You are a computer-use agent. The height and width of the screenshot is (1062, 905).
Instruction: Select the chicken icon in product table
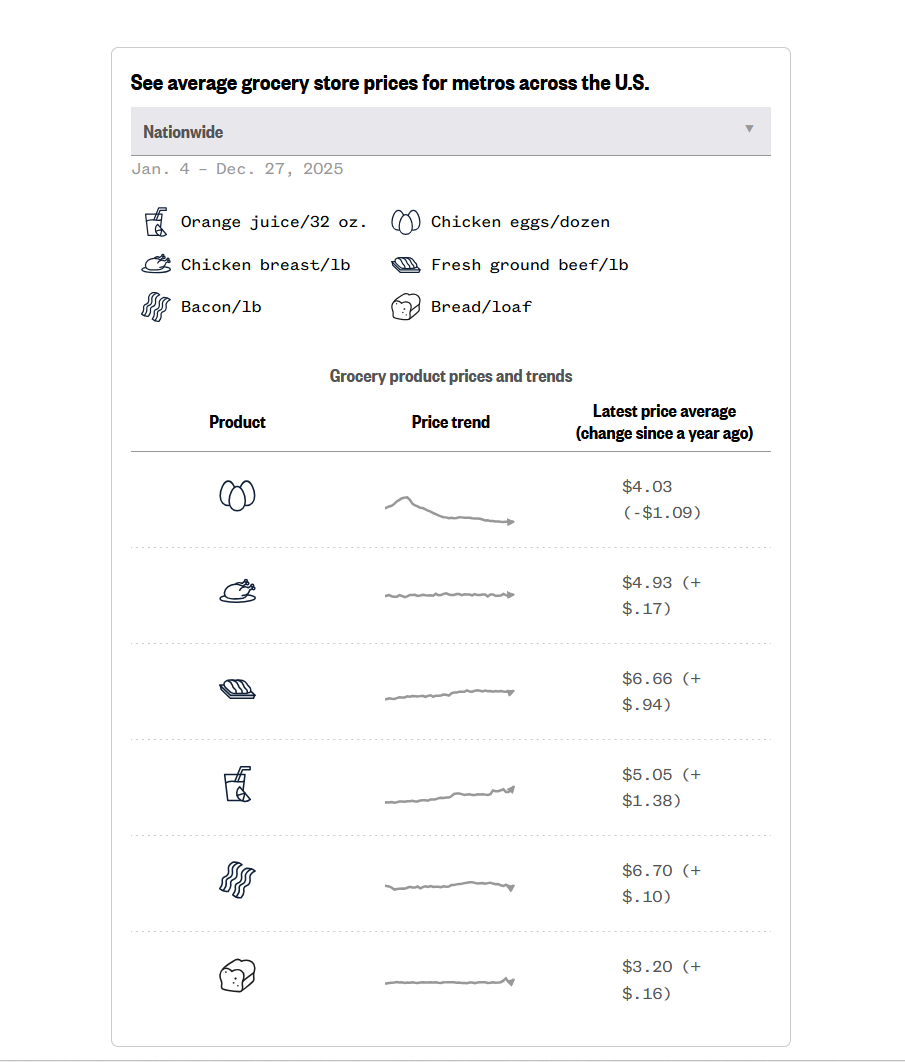[237, 591]
